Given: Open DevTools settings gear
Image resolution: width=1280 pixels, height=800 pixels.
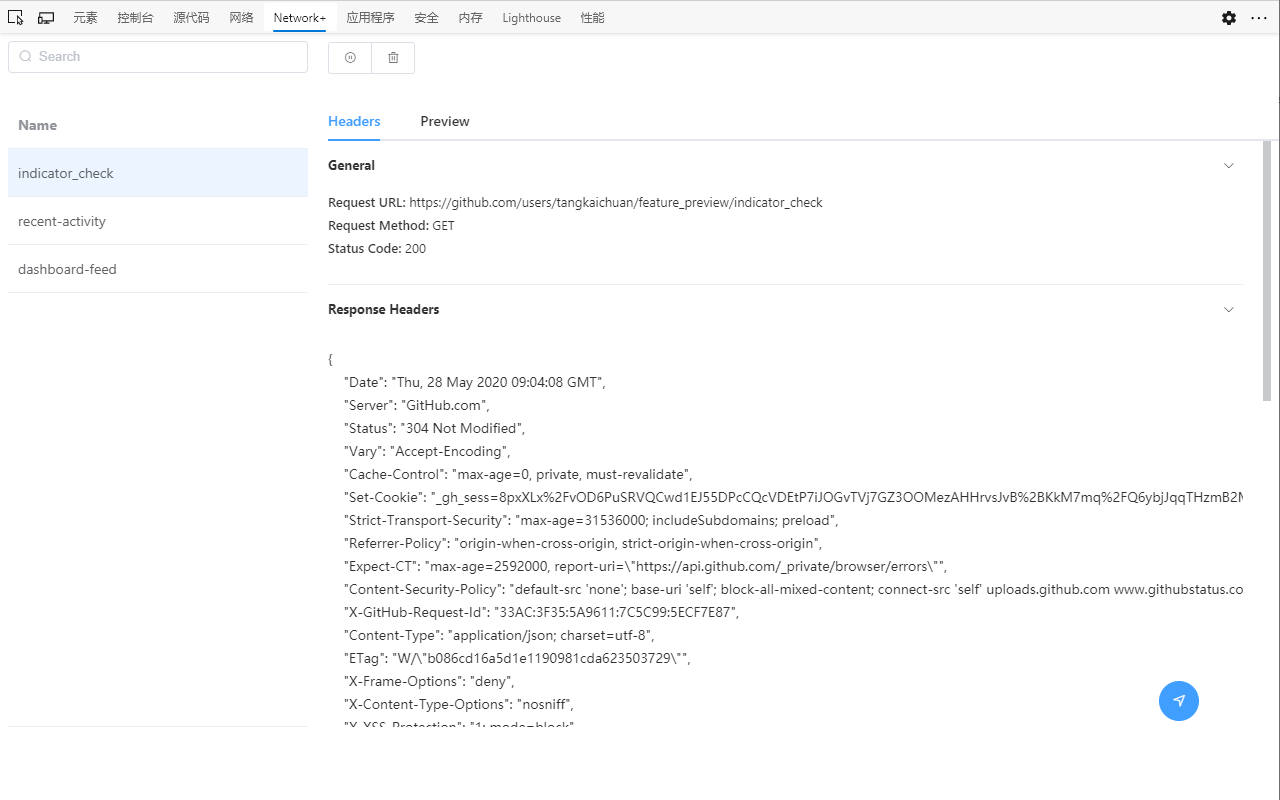Looking at the screenshot, I should click(x=1229, y=18).
